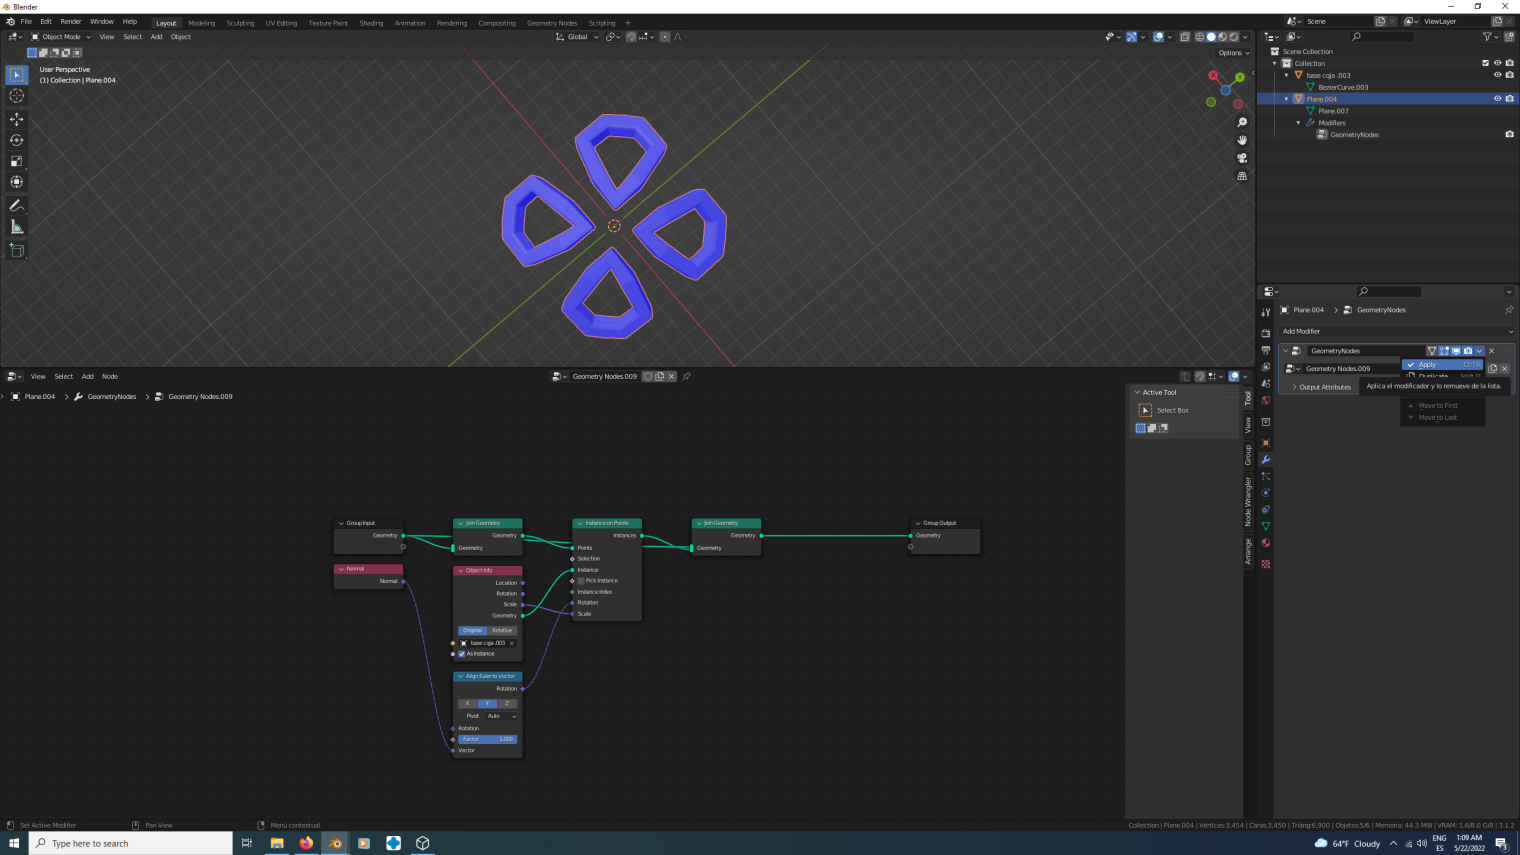Select the Rotate tool in viewport toolbar

pos(17,140)
